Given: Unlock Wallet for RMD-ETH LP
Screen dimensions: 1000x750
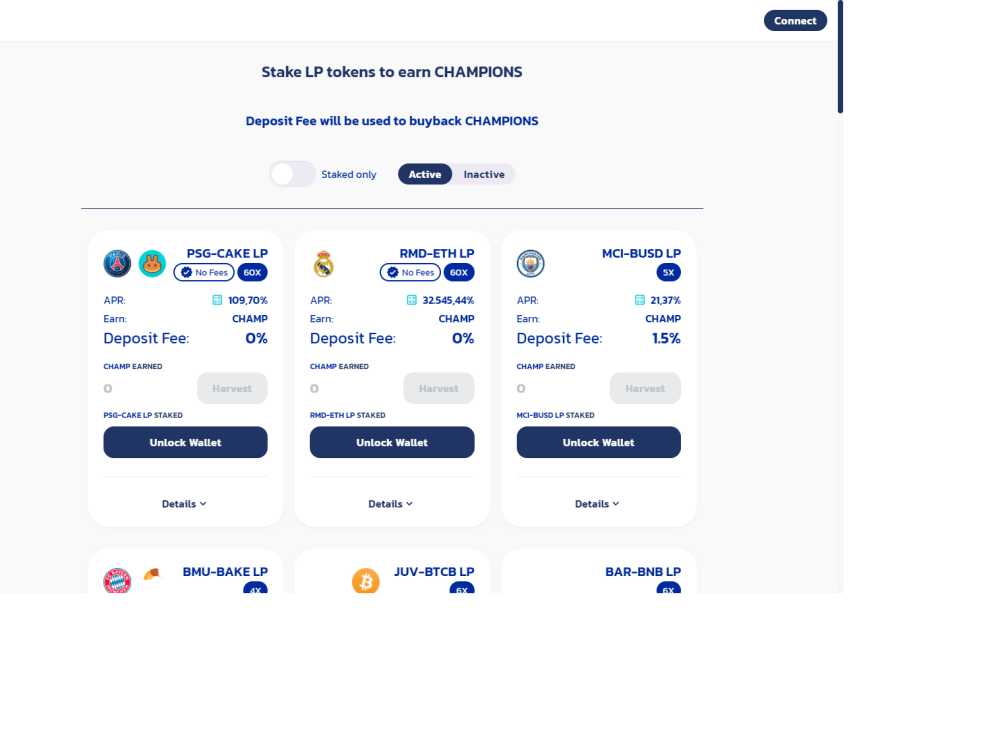Looking at the screenshot, I should tap(392, 442).
